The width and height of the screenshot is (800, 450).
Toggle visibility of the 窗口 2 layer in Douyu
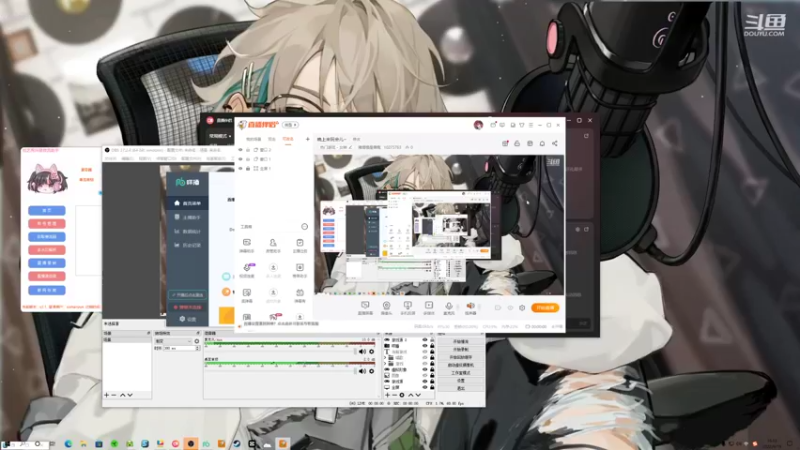[241, 149]
